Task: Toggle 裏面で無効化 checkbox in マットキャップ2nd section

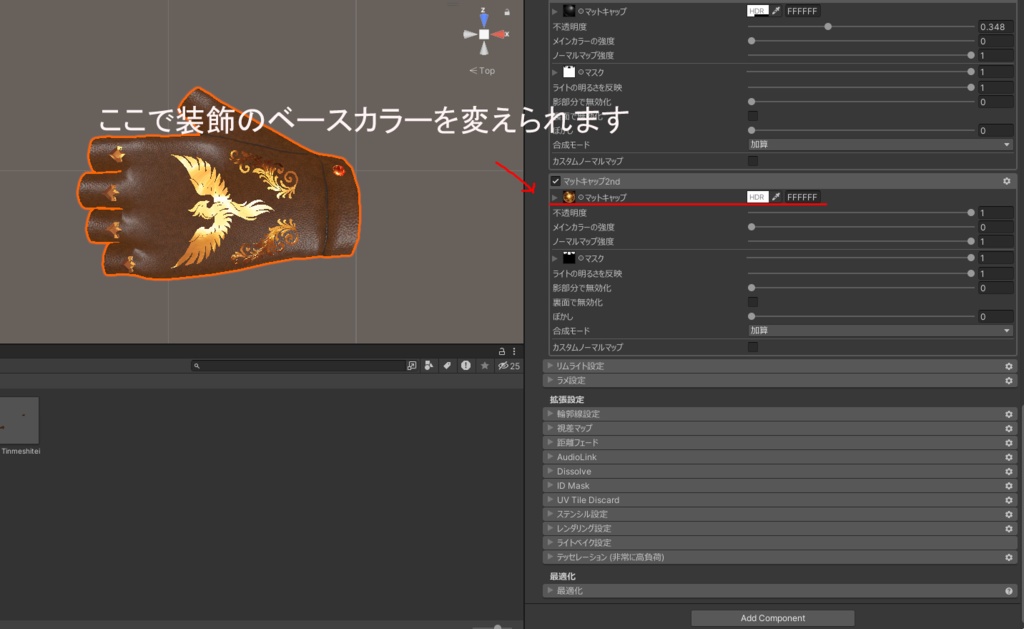Action: pos(753,302)
